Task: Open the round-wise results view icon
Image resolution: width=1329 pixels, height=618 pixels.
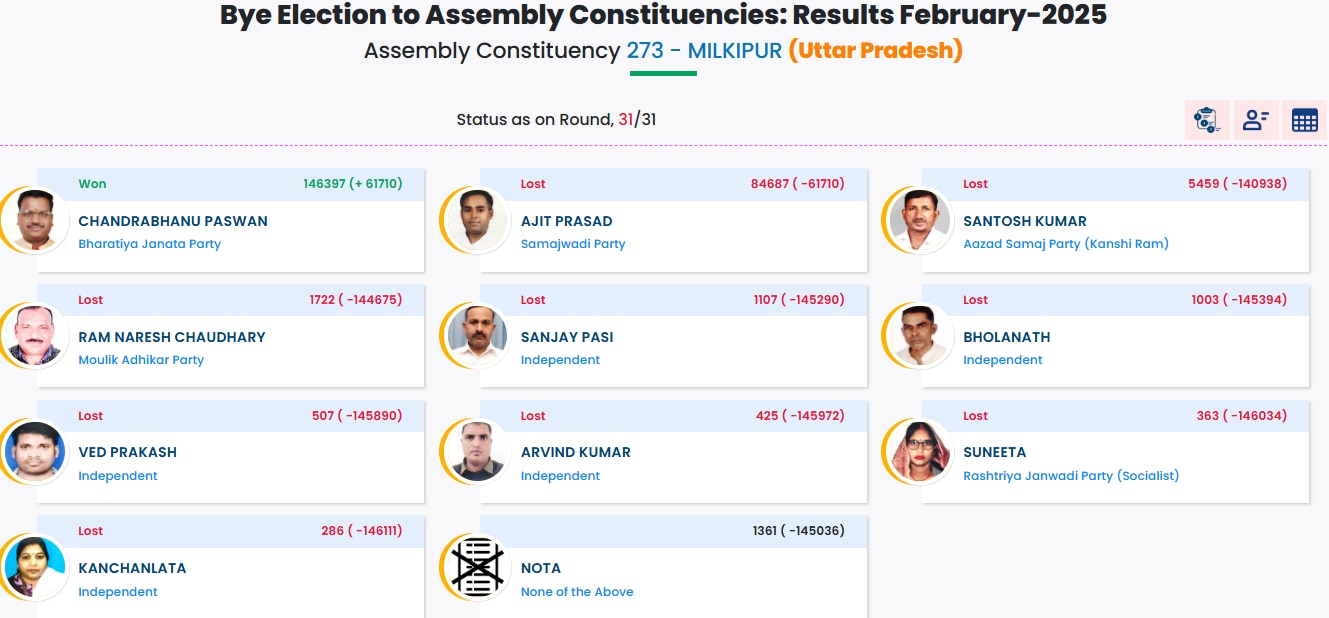Action: tap(1207, 120)
